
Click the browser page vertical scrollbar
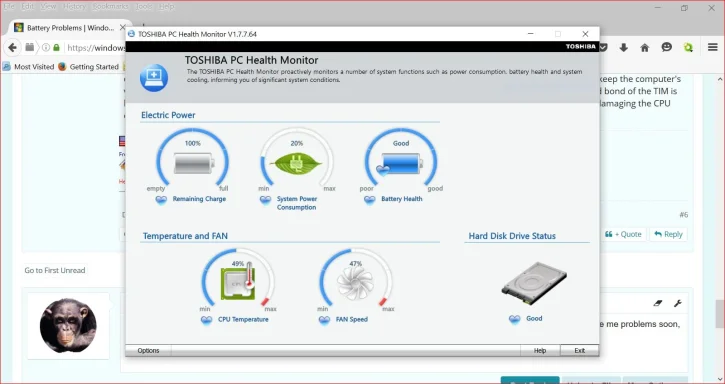click(x=720, y=229)
